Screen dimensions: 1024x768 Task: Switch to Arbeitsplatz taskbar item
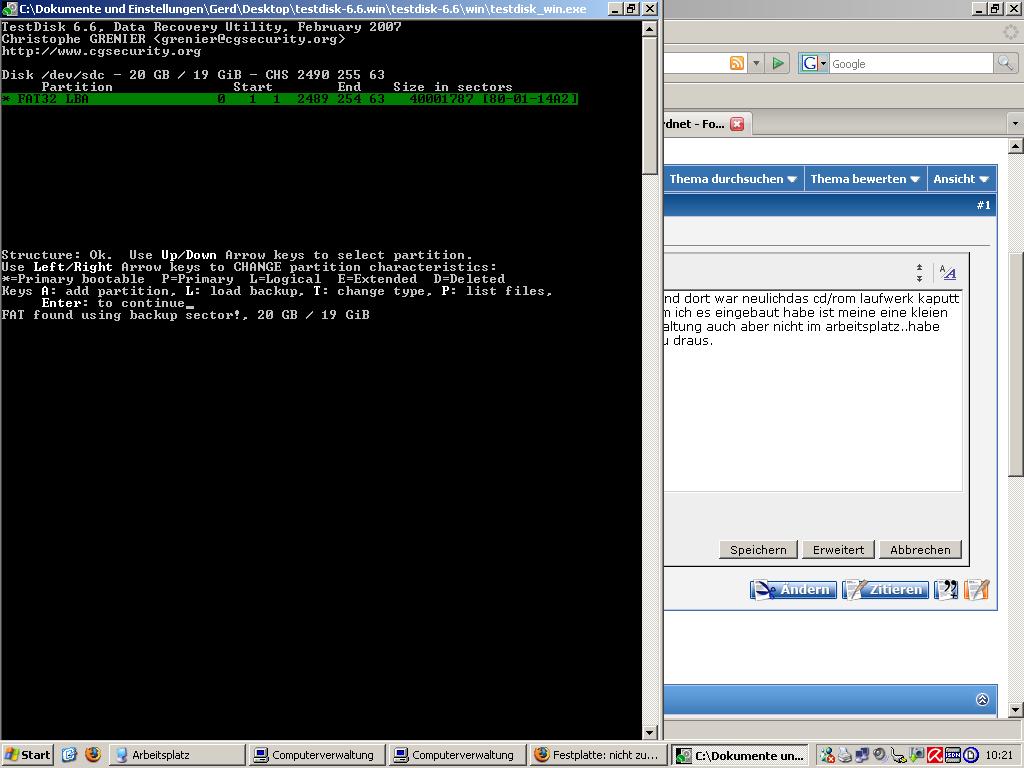(176, 755)
